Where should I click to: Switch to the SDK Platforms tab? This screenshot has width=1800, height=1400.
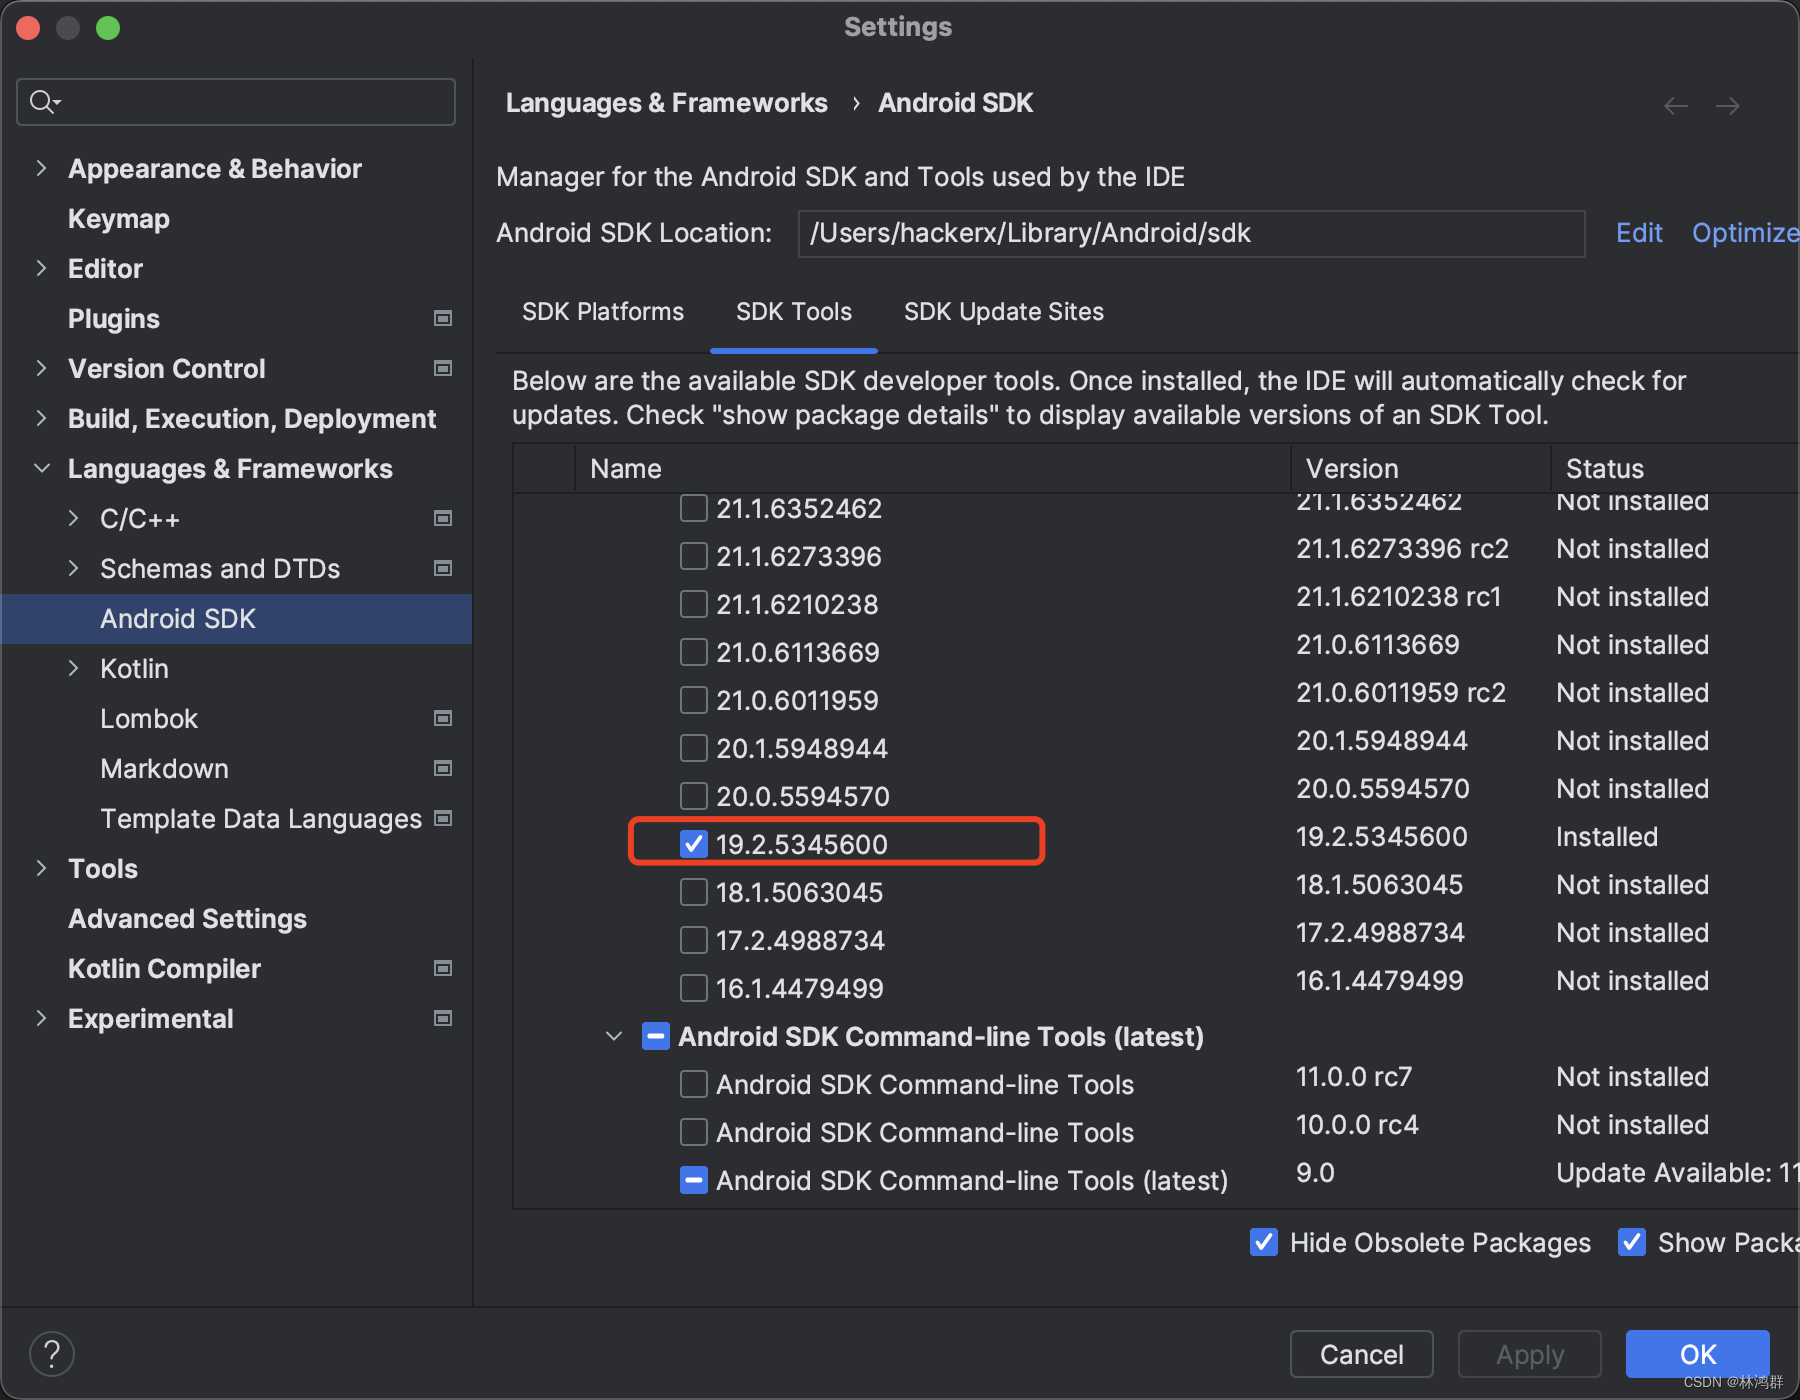(x=603, y=312)
